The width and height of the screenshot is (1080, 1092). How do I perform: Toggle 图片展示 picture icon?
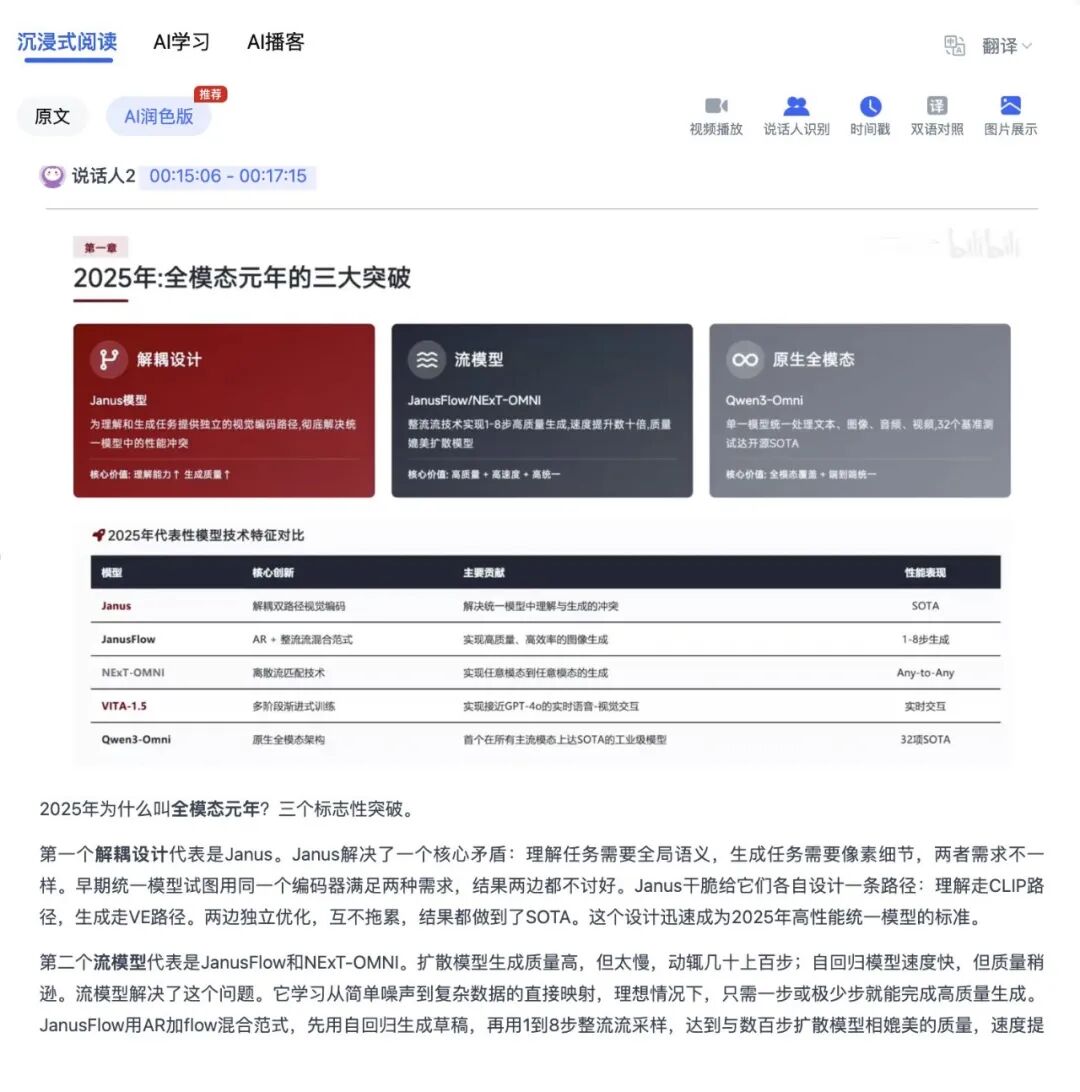(x=1010, y=106)
